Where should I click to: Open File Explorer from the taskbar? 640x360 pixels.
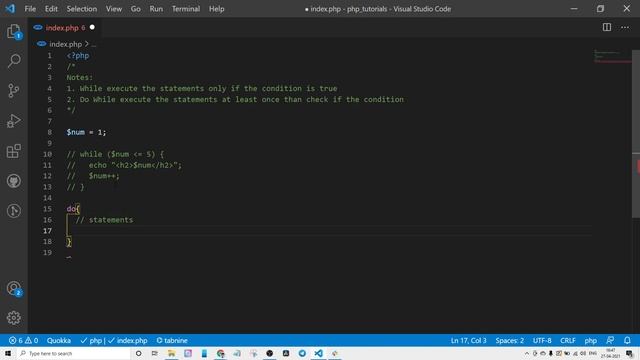click(x=171, y=353)
